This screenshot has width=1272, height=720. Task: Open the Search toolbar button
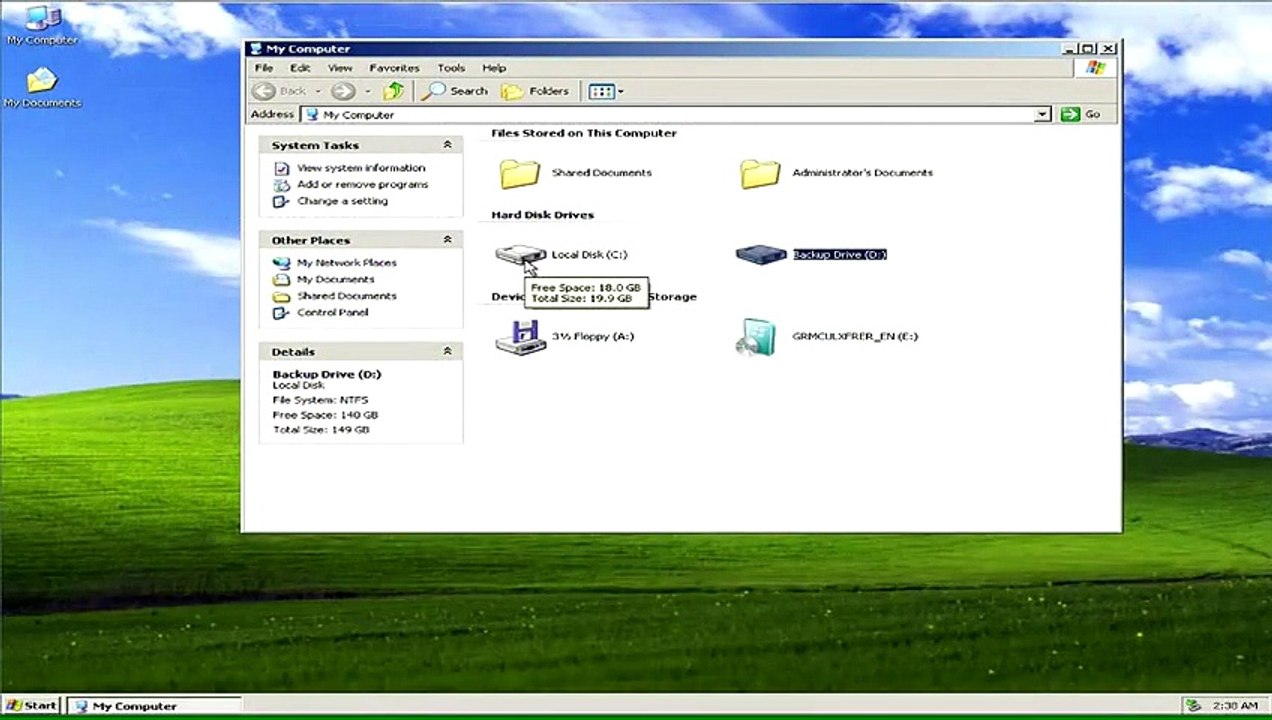coord(455,91)
